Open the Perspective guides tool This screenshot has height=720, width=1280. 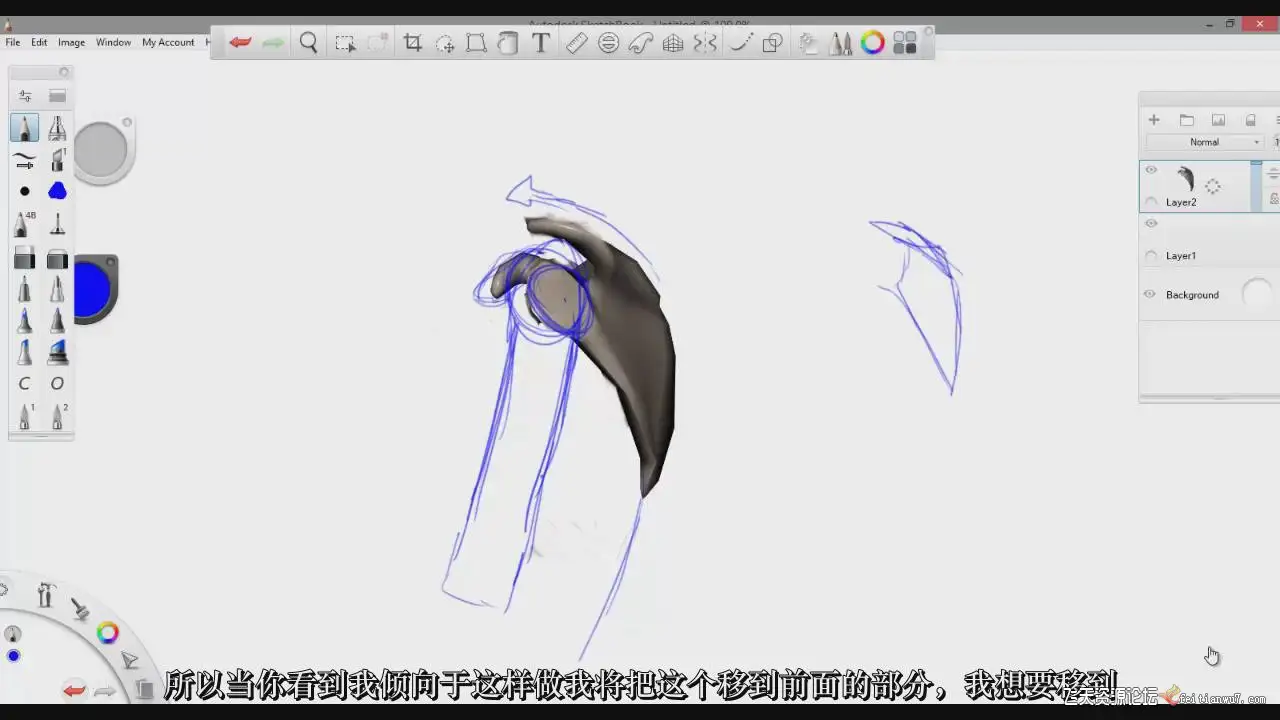pyautogui.click(x=673, y=43)
